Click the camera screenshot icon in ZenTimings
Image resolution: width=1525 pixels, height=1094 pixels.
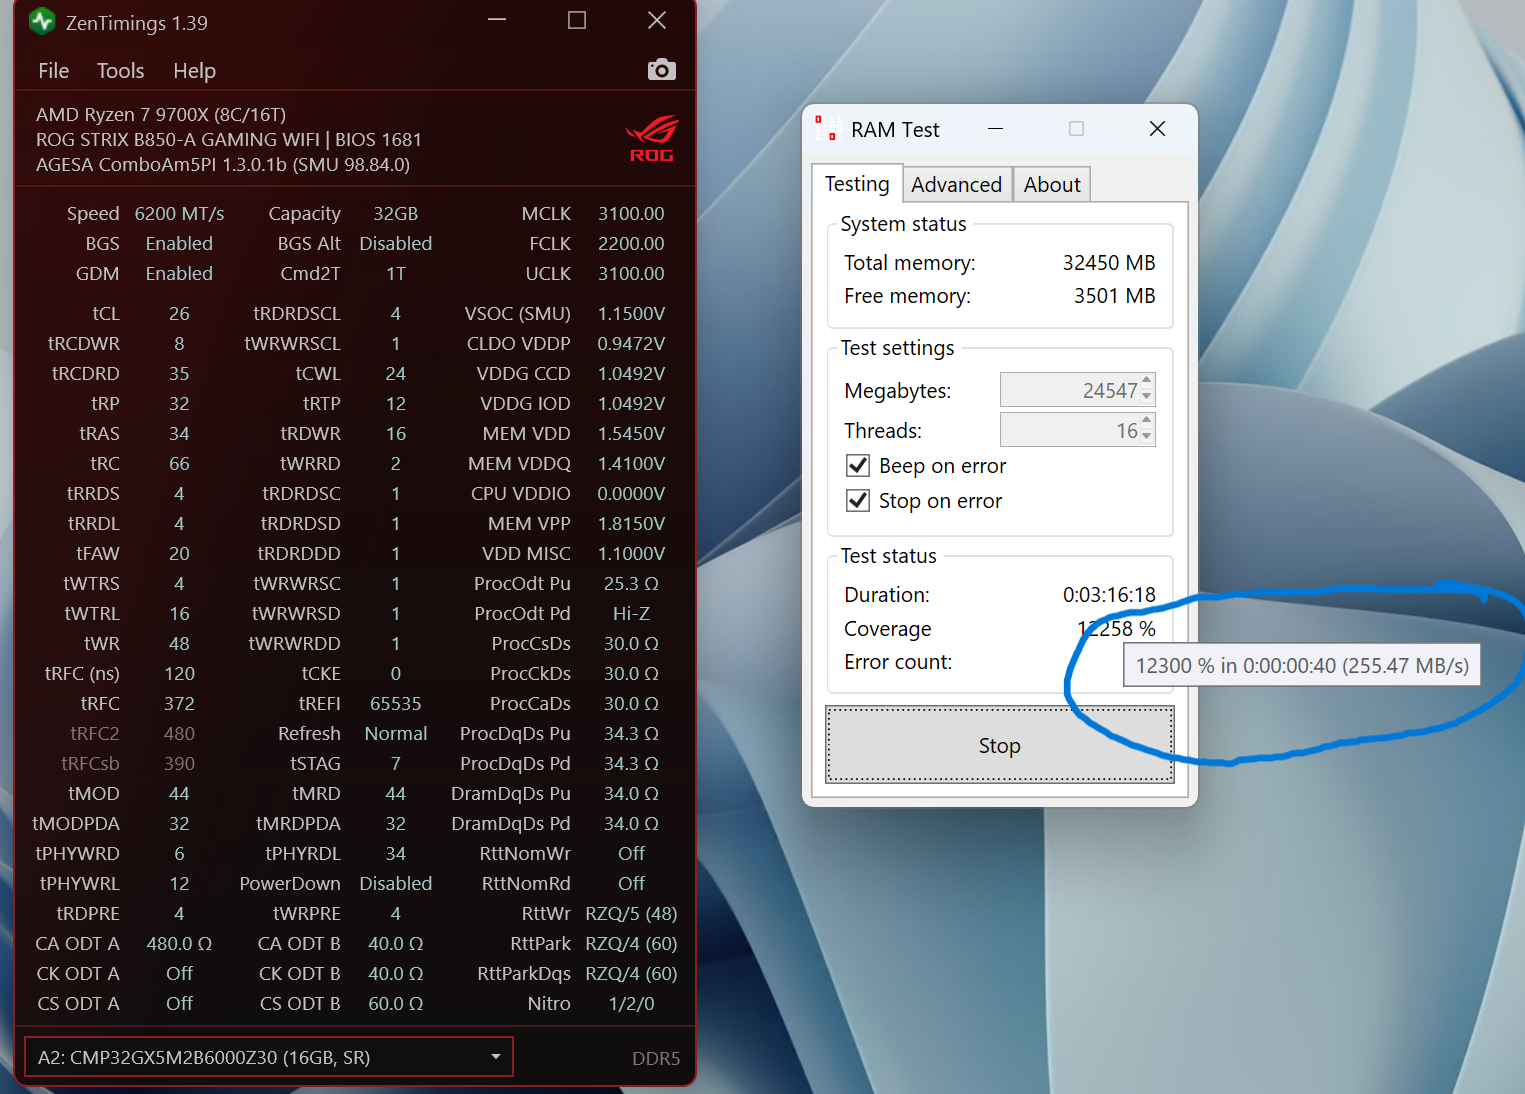pos(662,70)
